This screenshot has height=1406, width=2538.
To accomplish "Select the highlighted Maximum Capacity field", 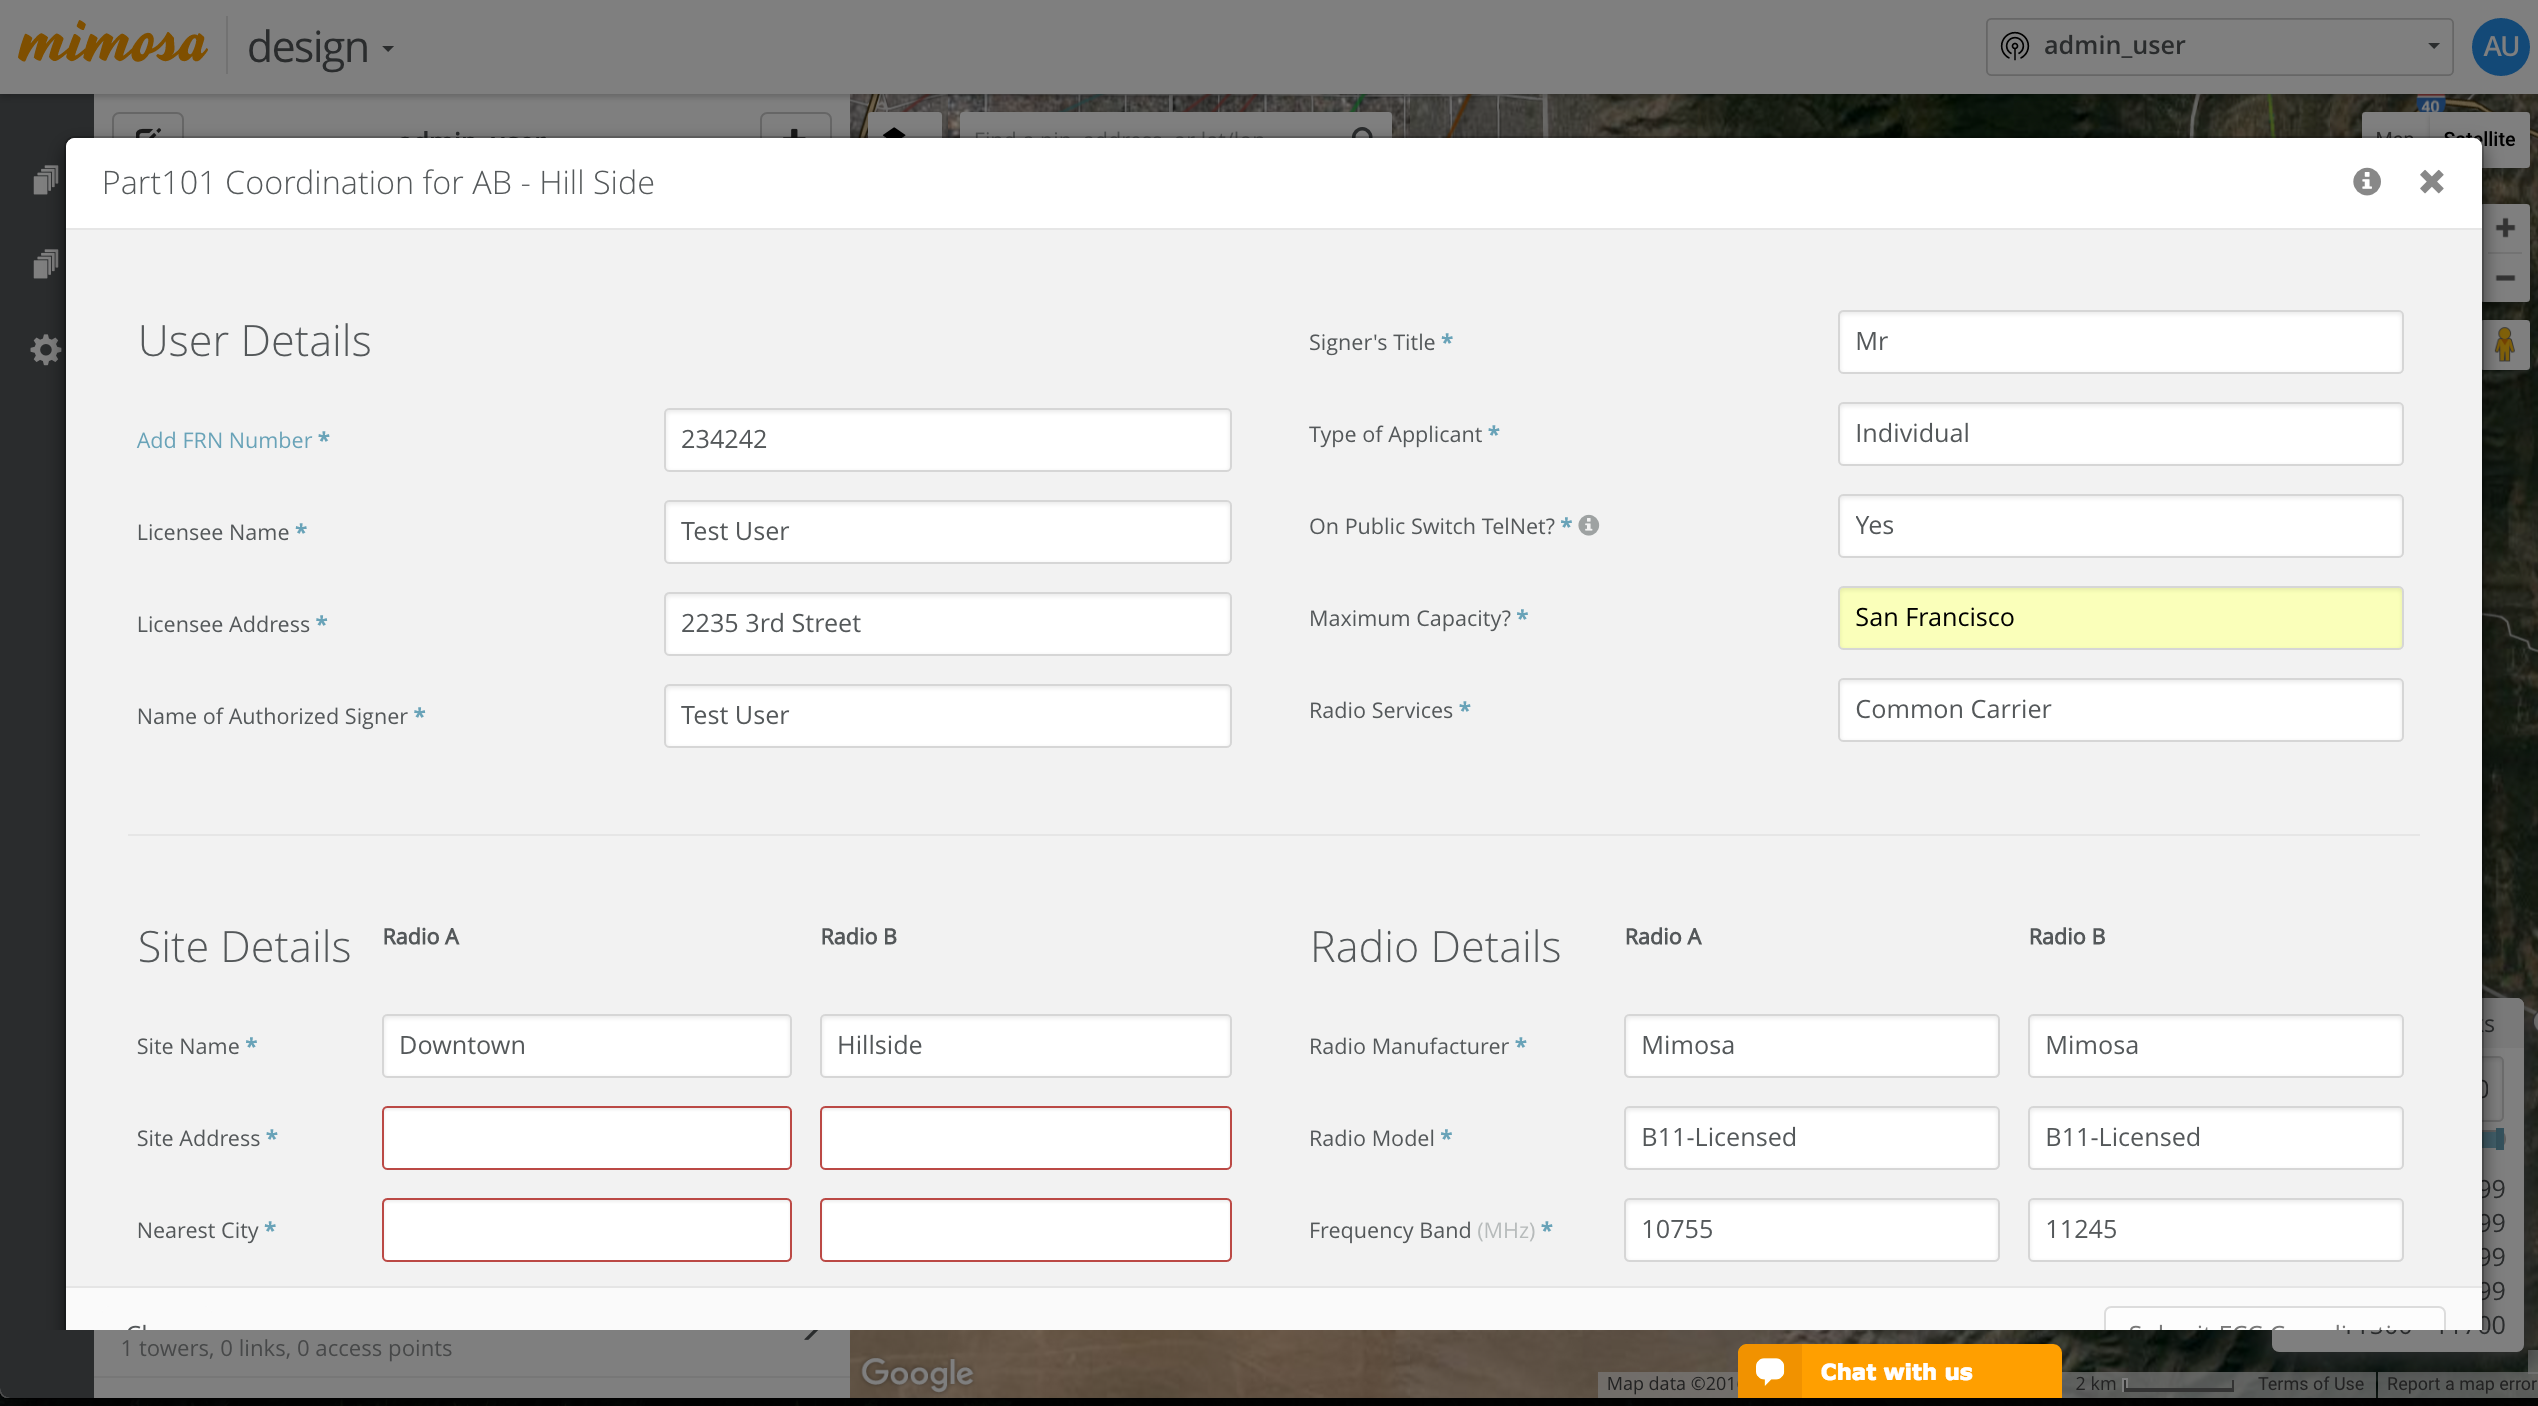I will click(2119, 618).
